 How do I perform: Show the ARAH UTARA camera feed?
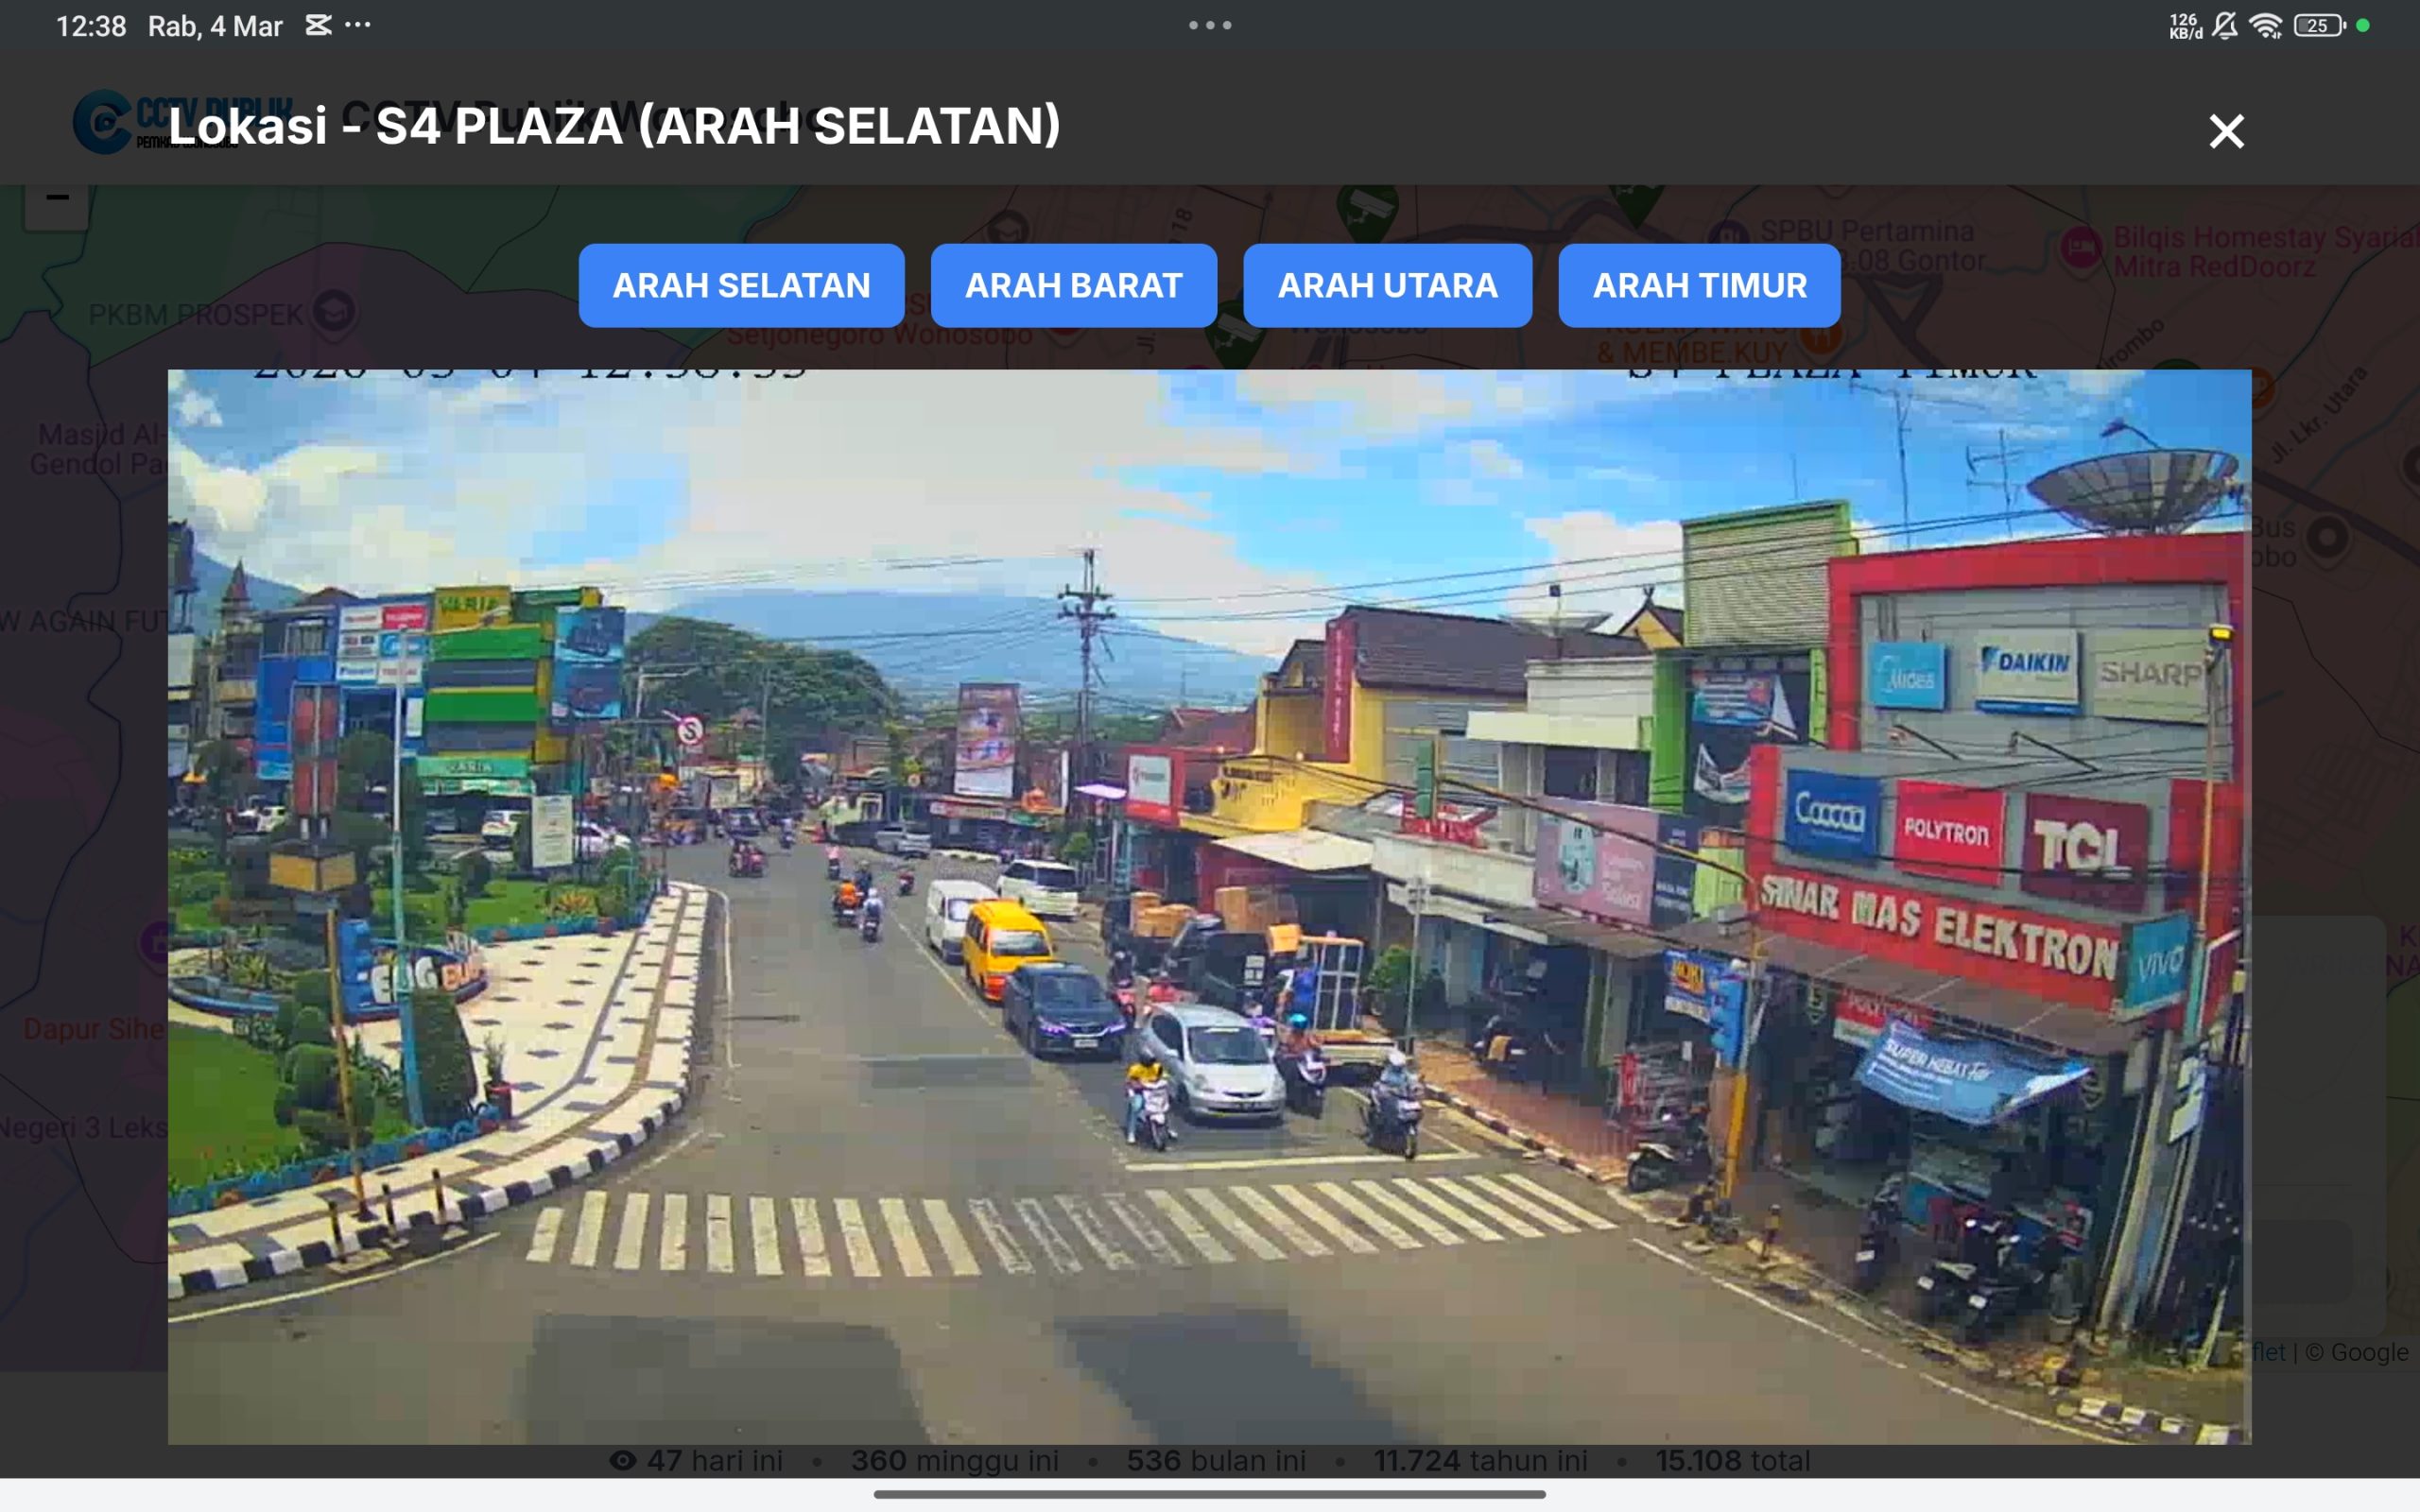pyautogui.click(x=1387, y=286)
